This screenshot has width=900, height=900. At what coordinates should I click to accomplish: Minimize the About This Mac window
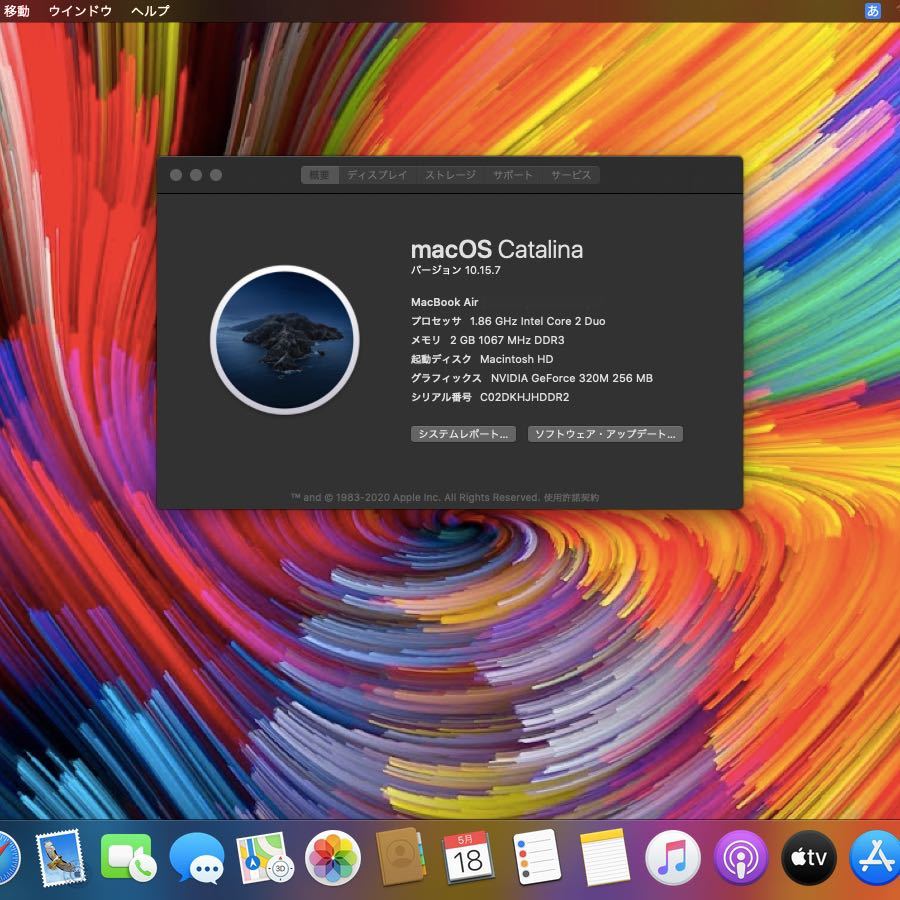click(196, 175)
